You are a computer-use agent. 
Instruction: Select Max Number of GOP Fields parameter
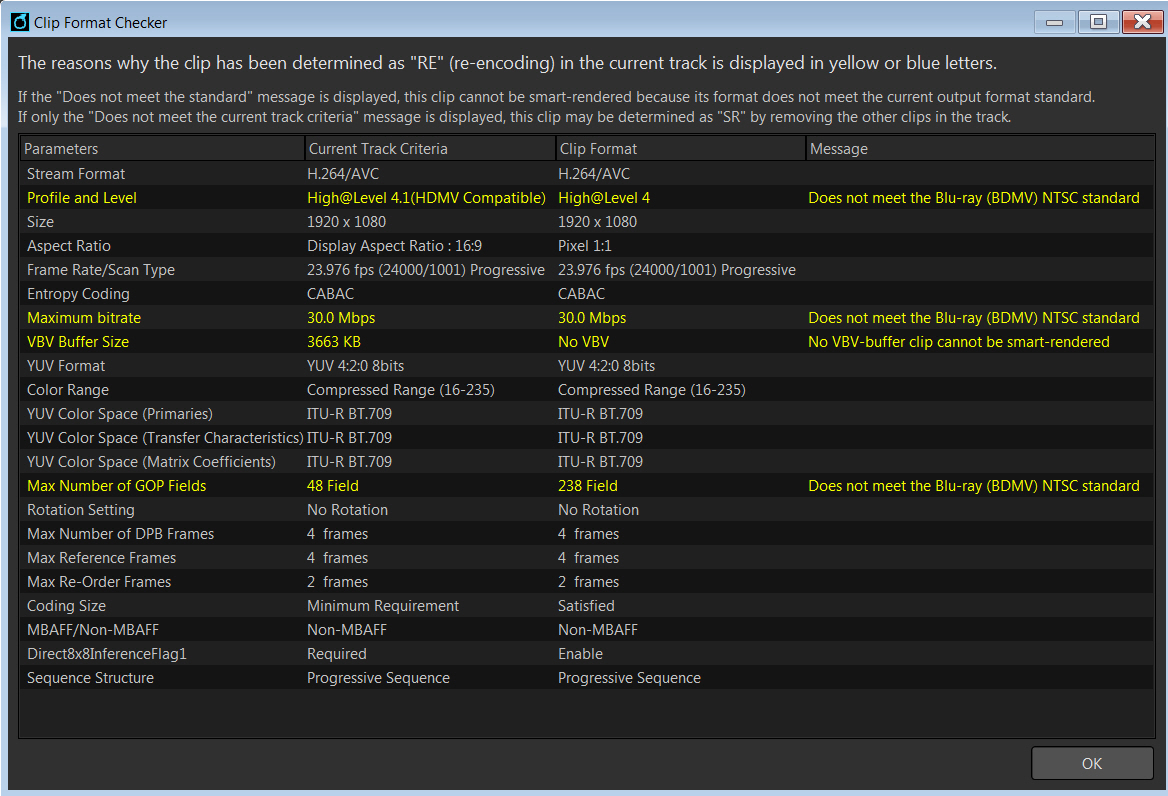(x=116, y=485)
